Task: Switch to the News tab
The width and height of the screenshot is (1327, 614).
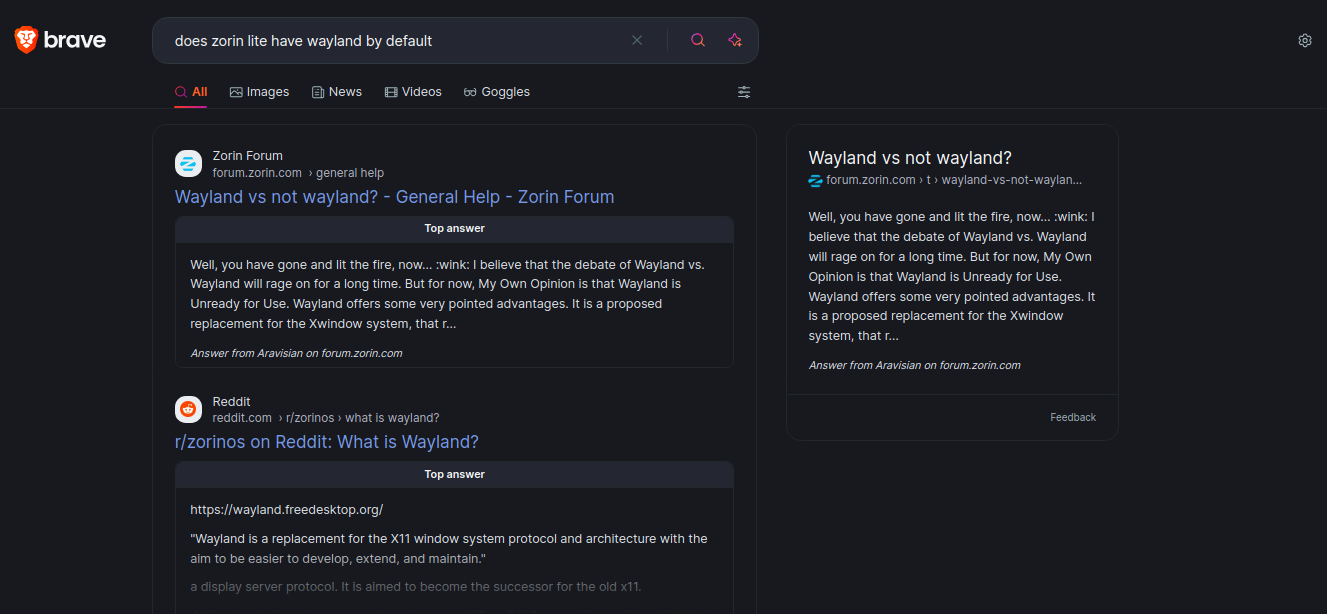Action: pos(337,92)
